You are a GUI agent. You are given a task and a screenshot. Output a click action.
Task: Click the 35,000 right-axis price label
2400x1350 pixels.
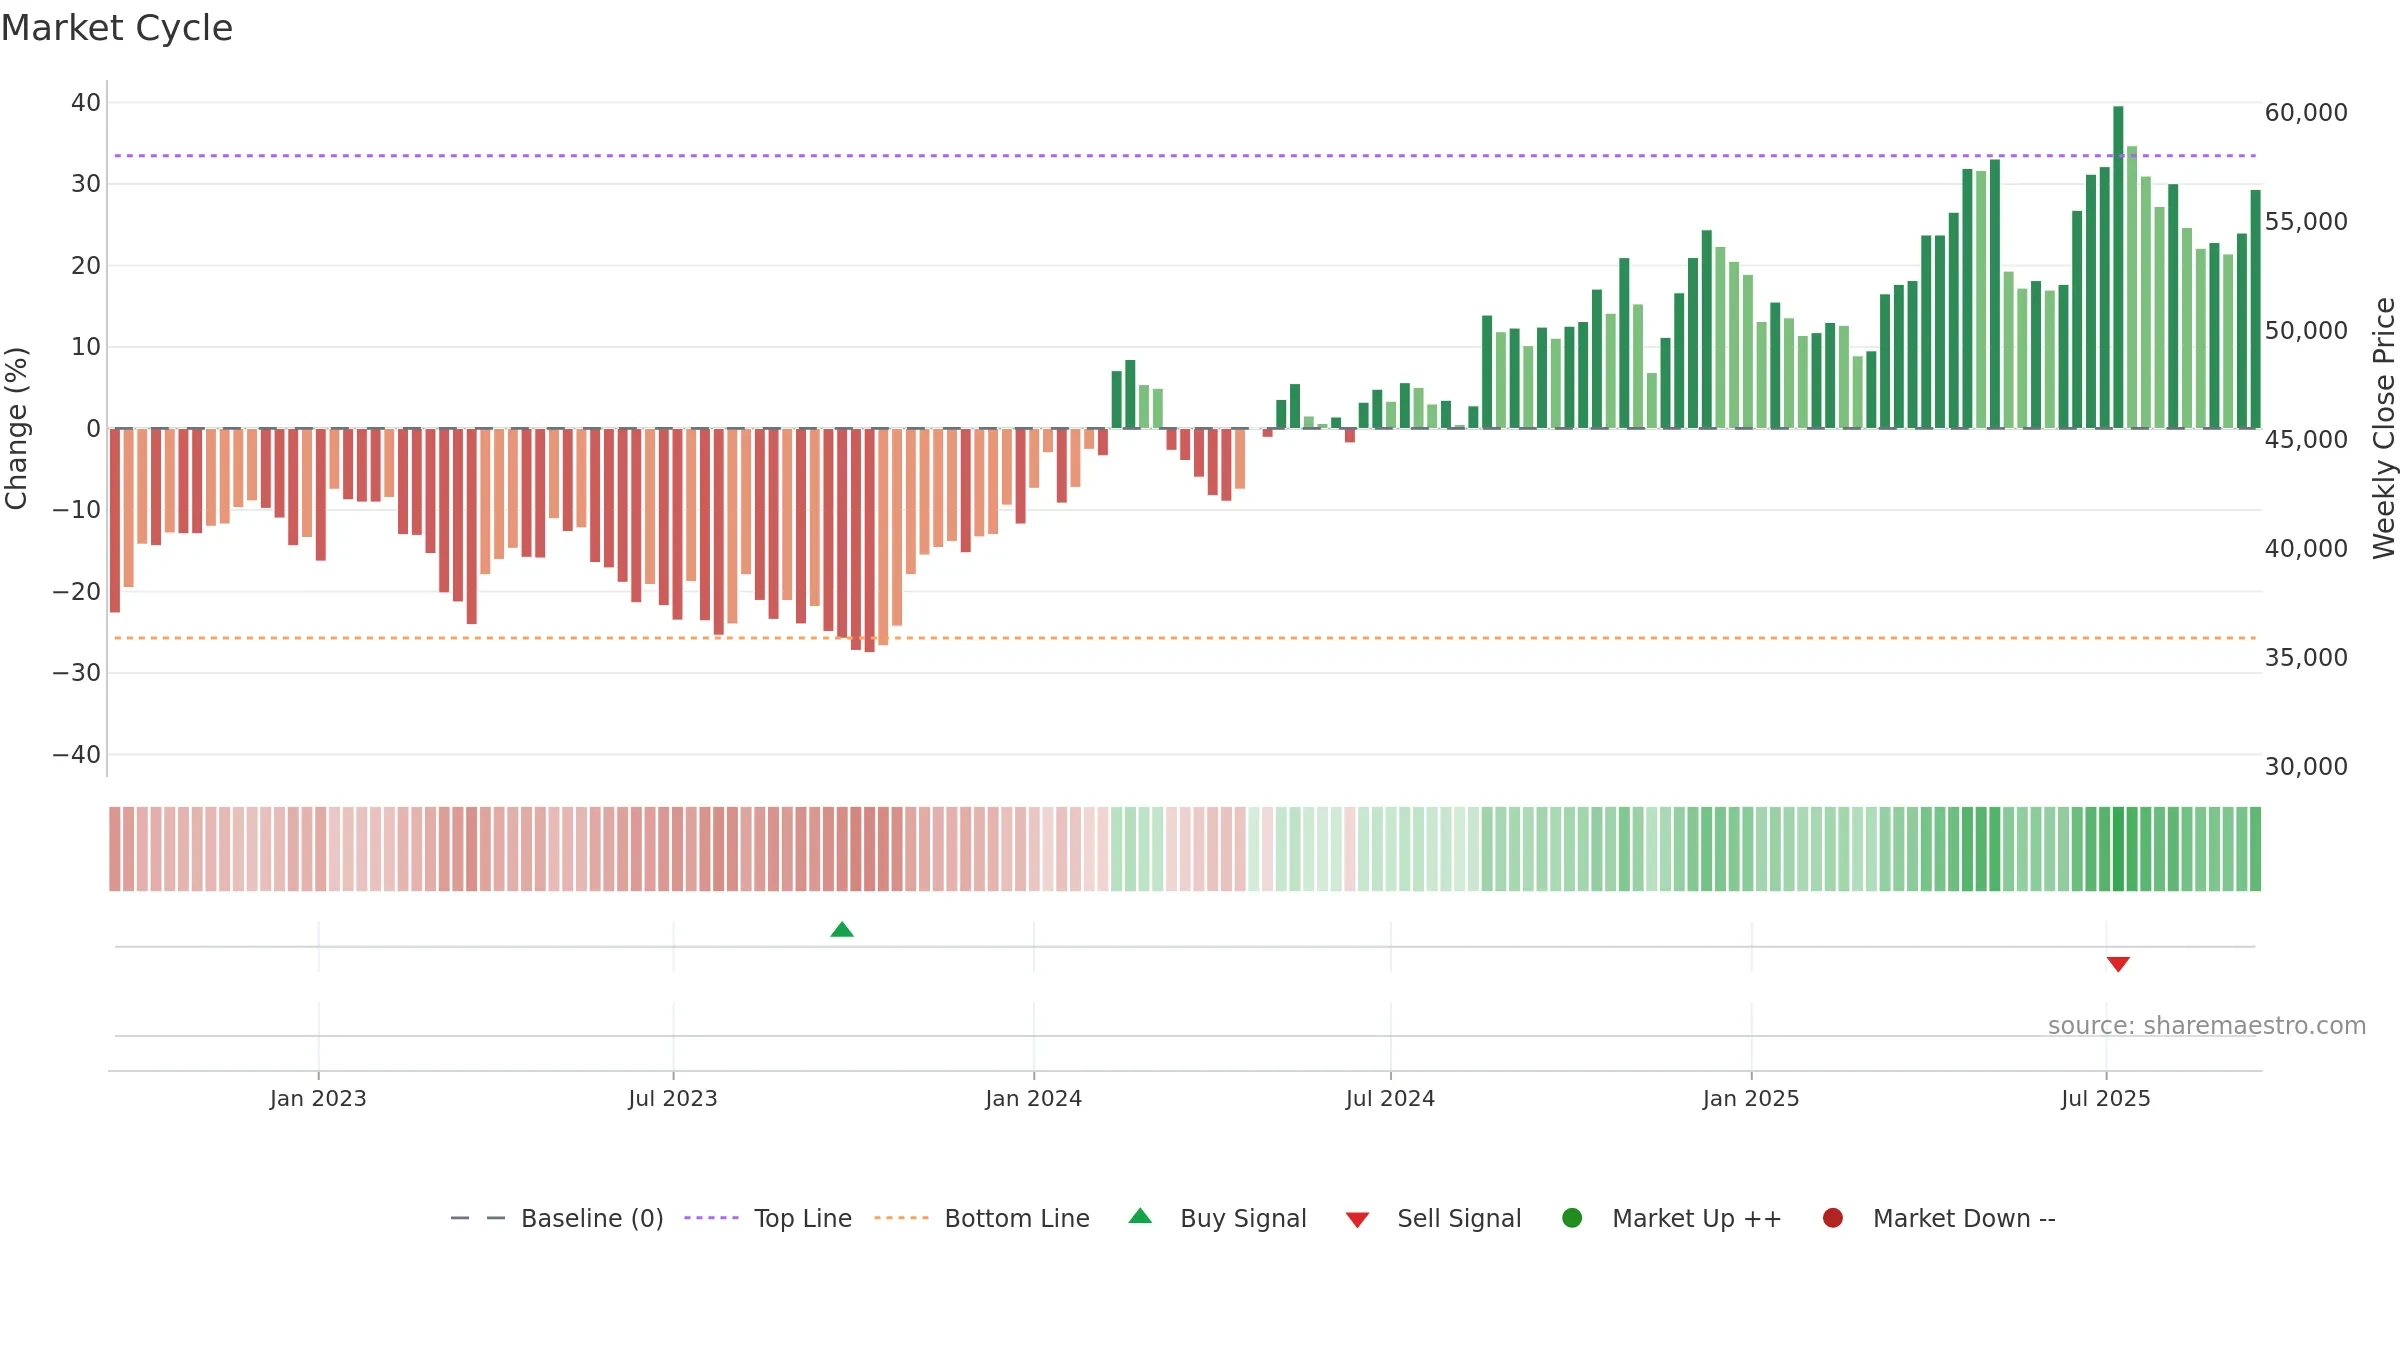coord(2306,658)
